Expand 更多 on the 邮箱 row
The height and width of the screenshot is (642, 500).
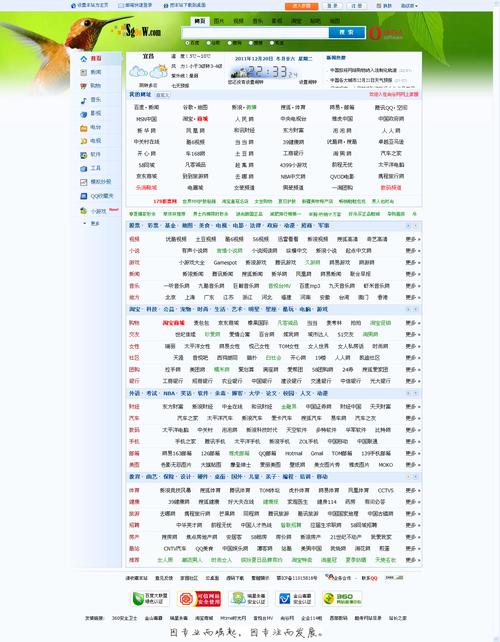pyautogui.click(x=412, y=453)
